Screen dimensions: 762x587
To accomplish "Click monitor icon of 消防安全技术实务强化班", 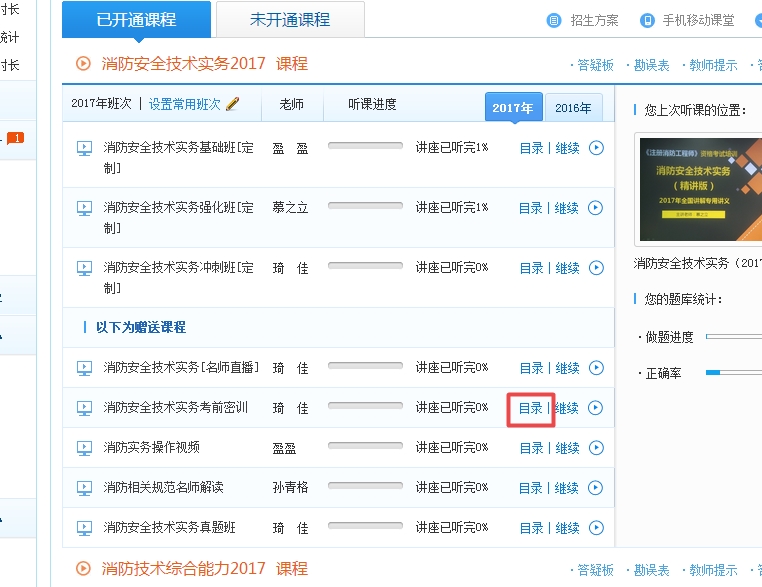I will point(84,208).
